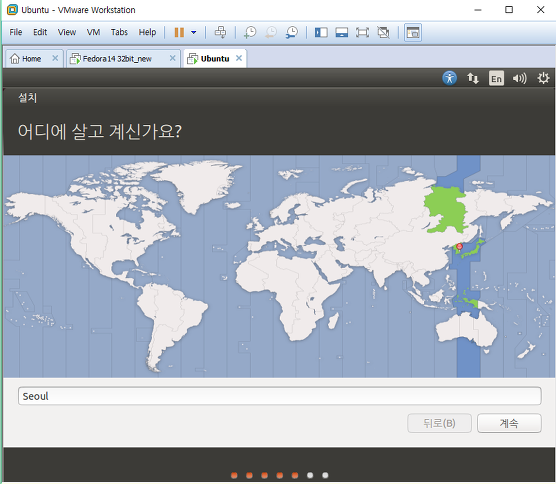Send Ctrl+Alt+Del to the guest

[x=220, y=32]
